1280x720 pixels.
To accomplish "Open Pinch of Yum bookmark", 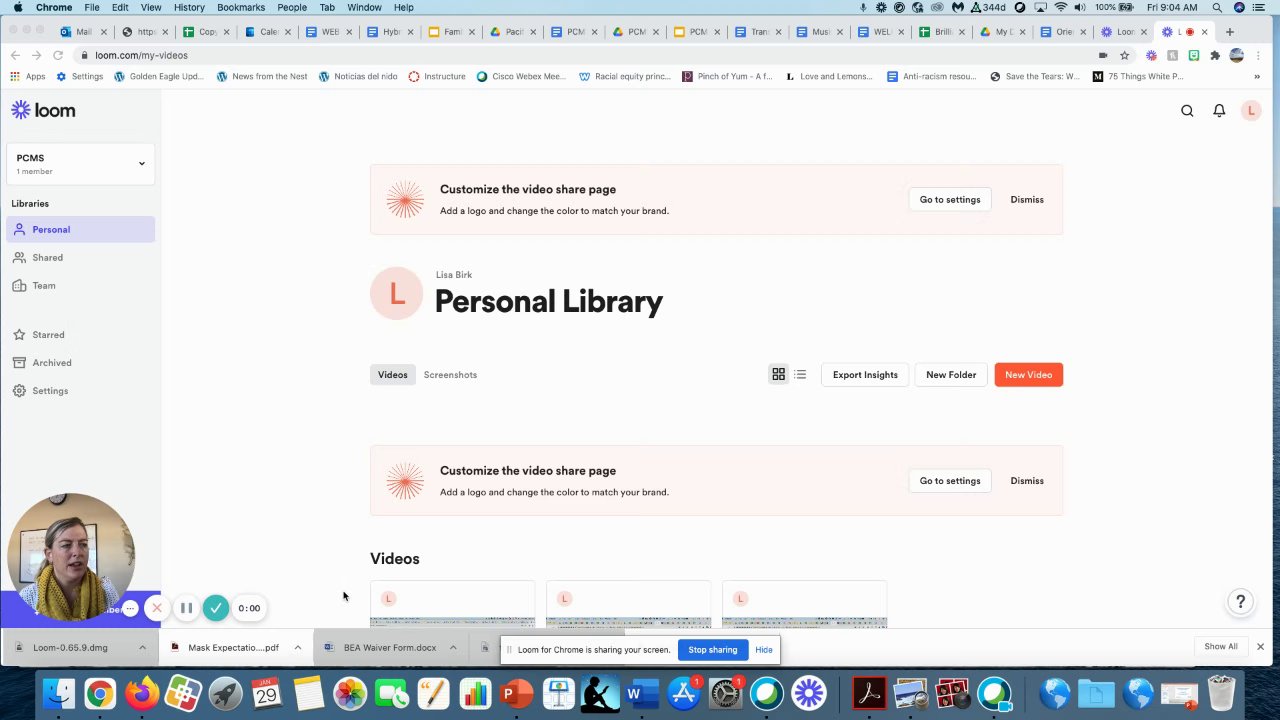I will coord(727,76).
